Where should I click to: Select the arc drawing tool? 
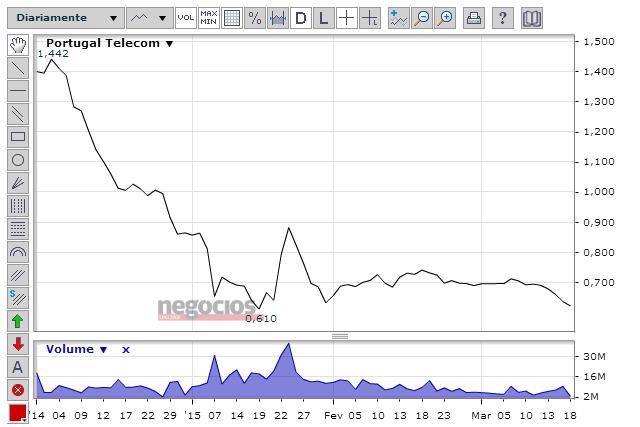(18, 252)
